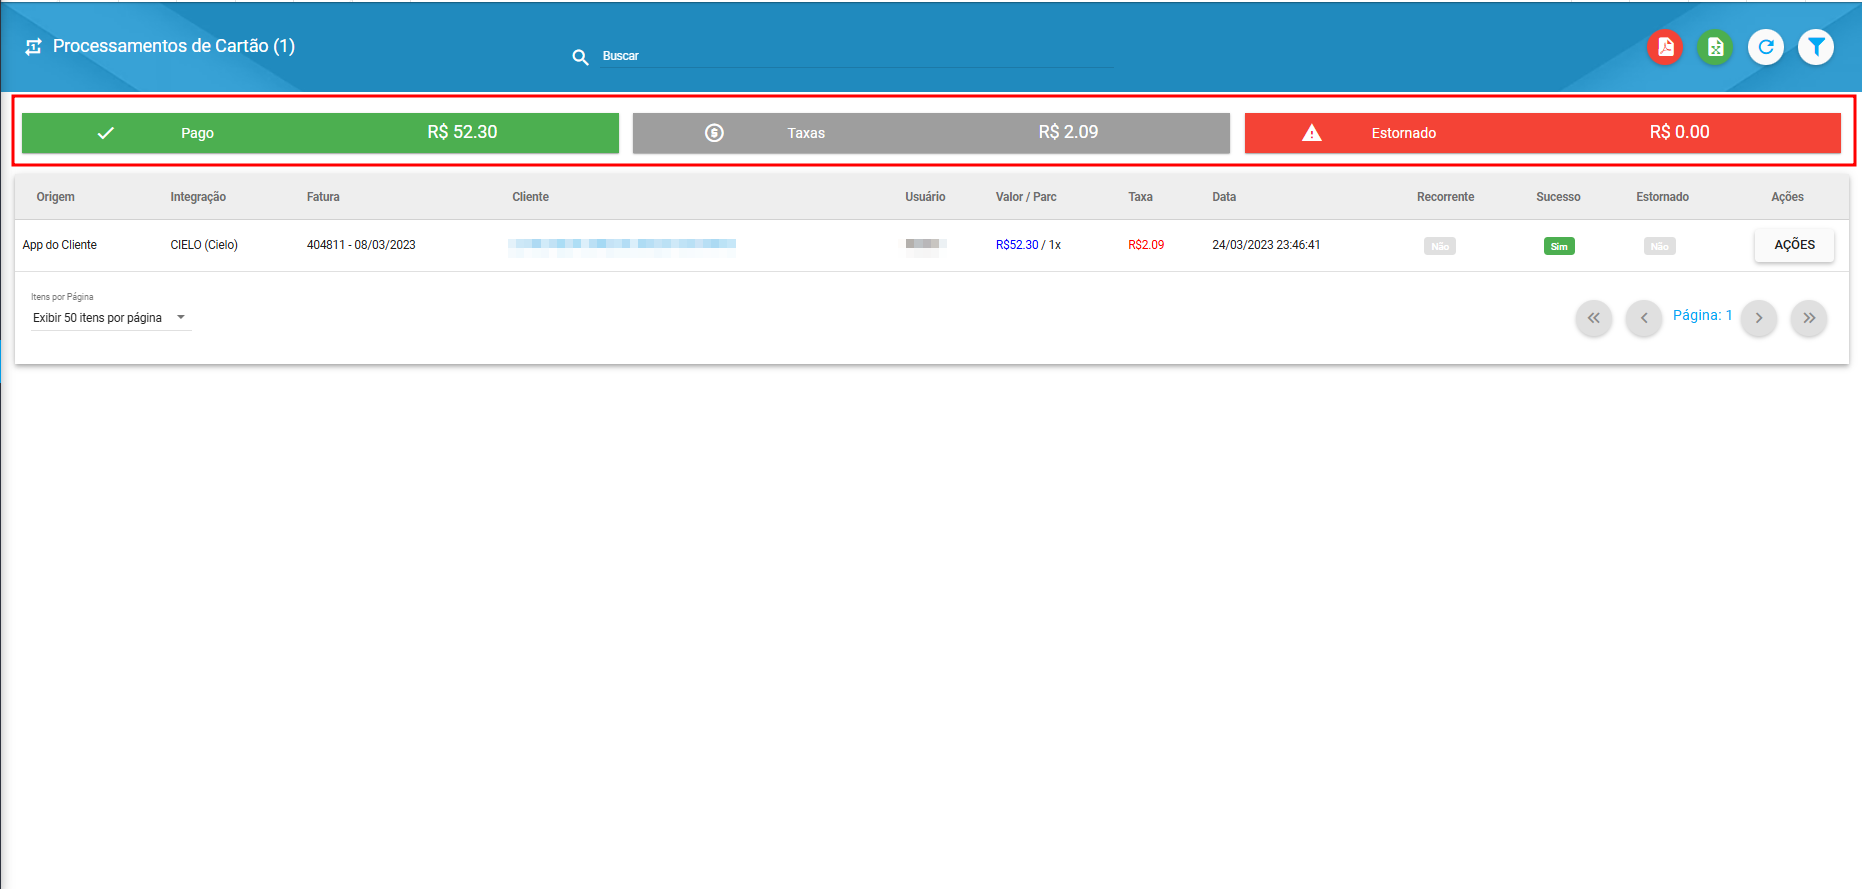This screenshot has width=1862, height=889.
Task: Go to the first page
Action: coord(1594,318)
